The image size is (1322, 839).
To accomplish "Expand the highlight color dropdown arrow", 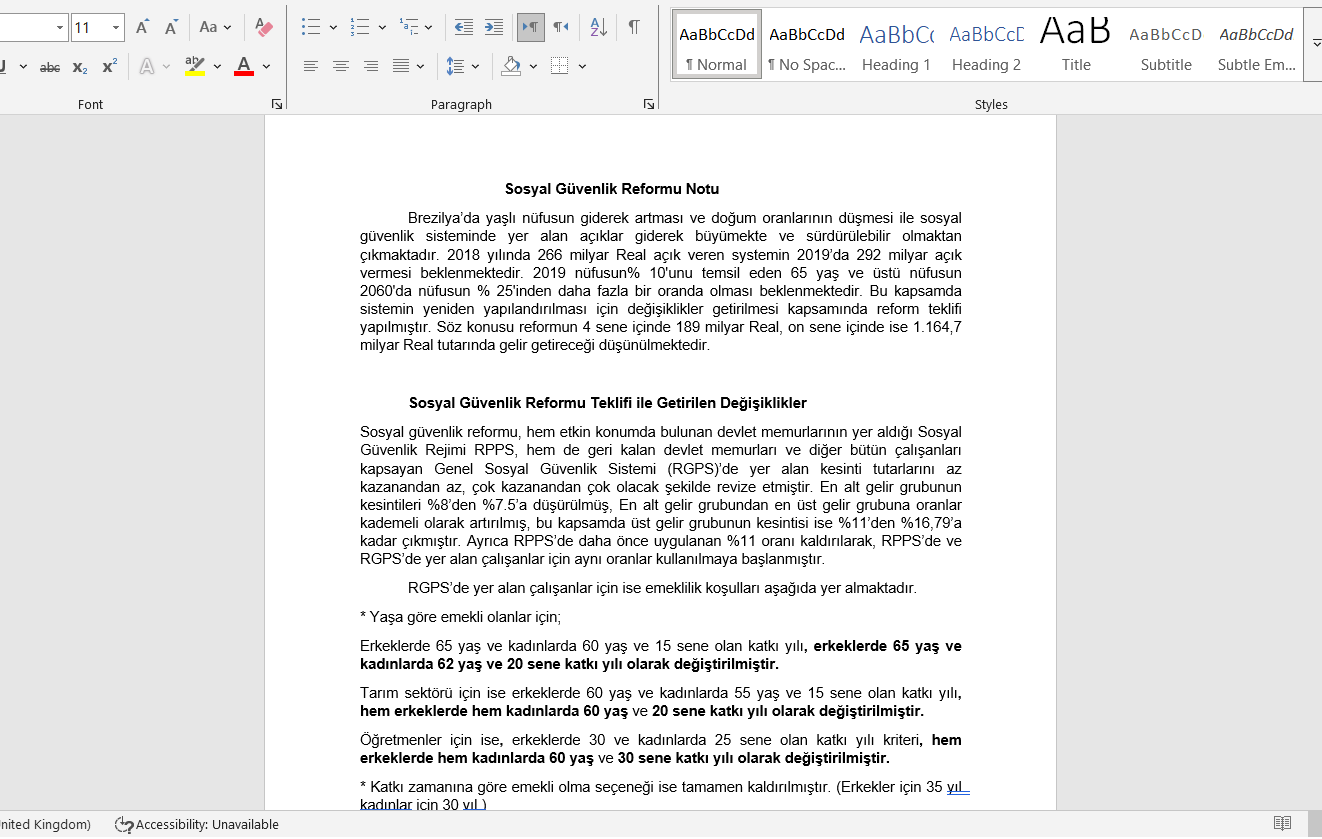I will coord(217,67).
